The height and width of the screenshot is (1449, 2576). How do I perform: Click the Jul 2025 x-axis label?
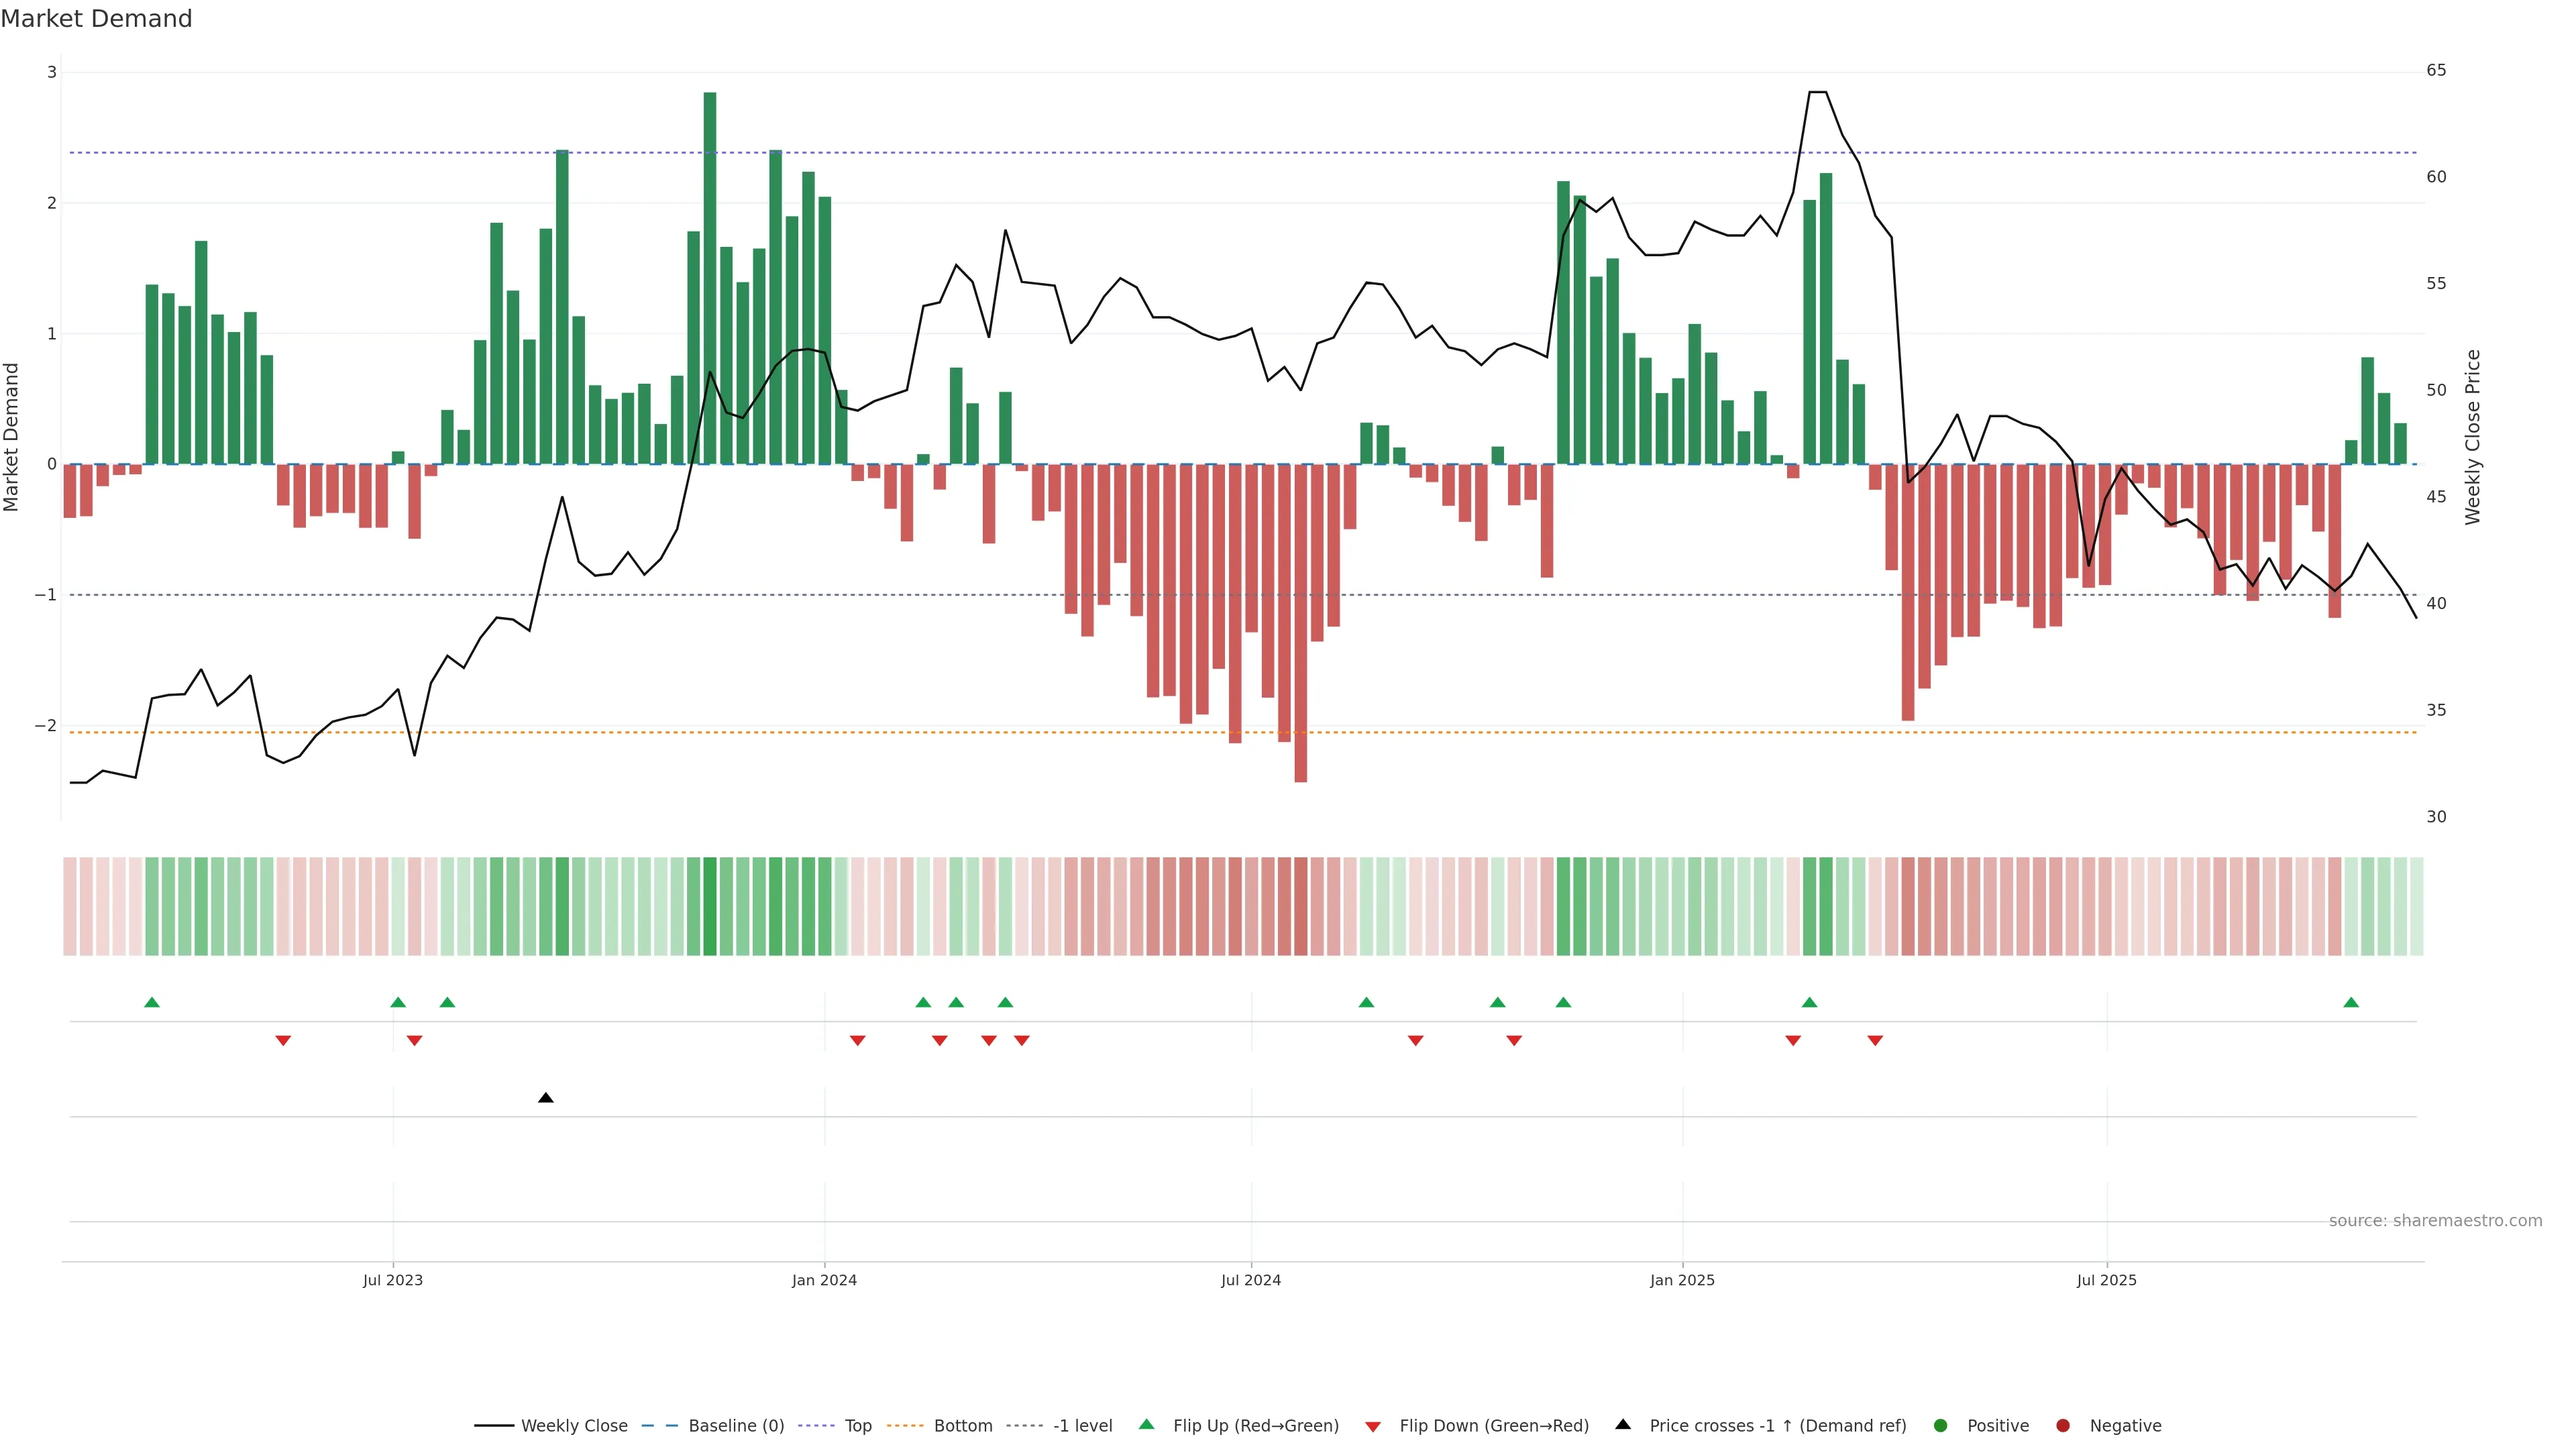(2106, 1280)
